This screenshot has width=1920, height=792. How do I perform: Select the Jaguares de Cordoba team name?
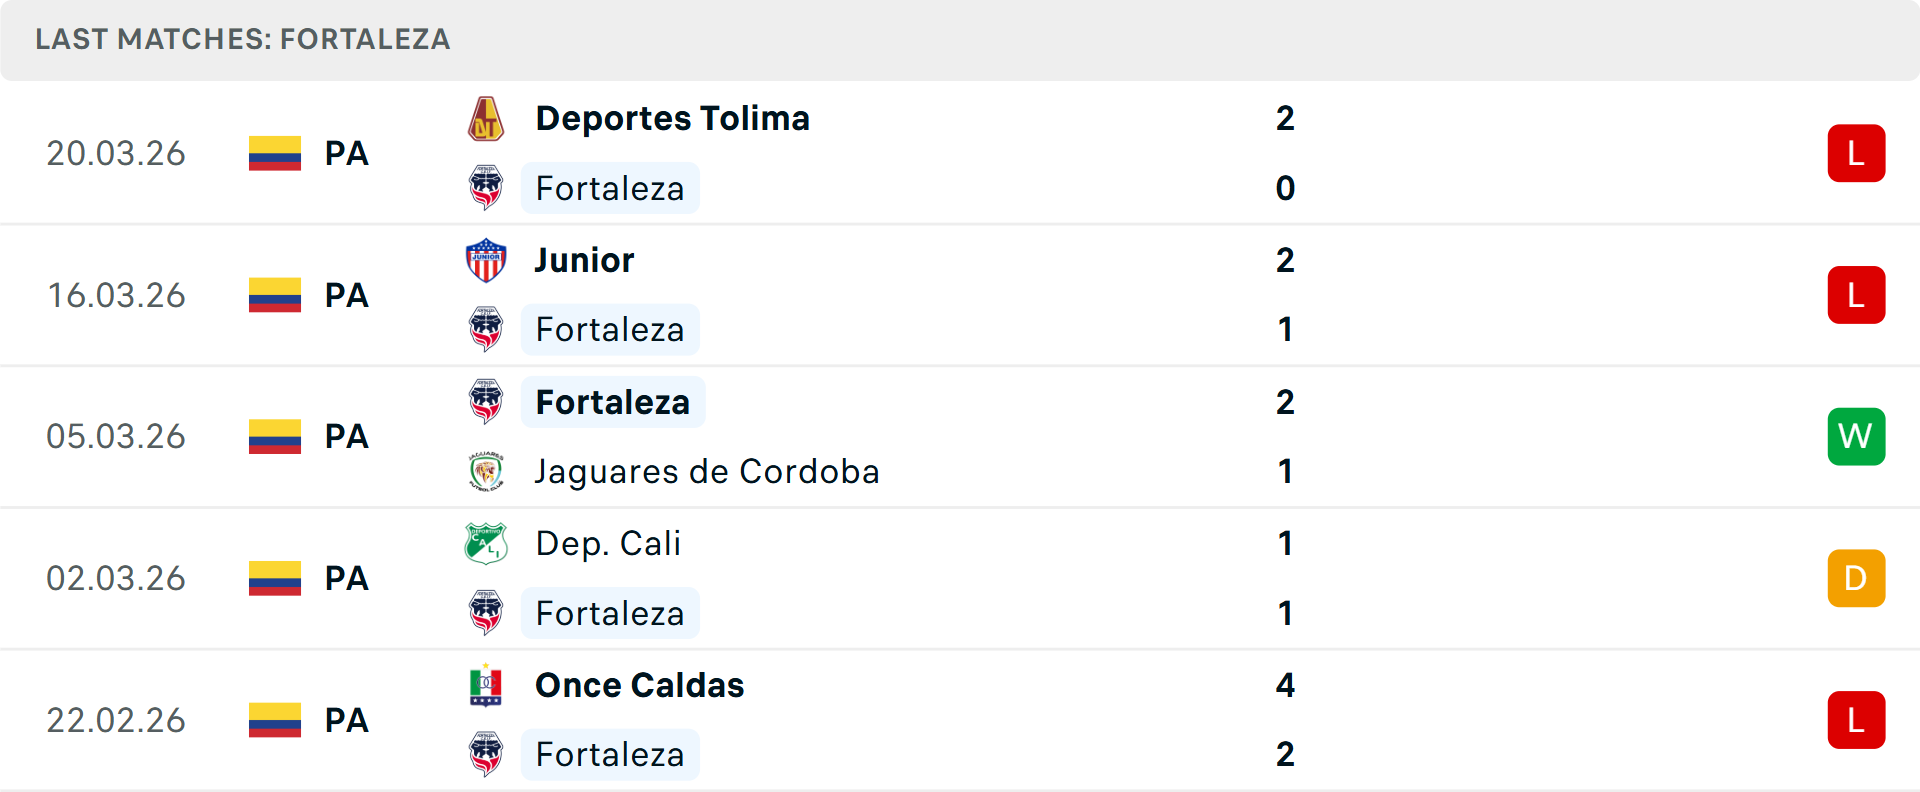pyautogui.click(x=707, y=472)
